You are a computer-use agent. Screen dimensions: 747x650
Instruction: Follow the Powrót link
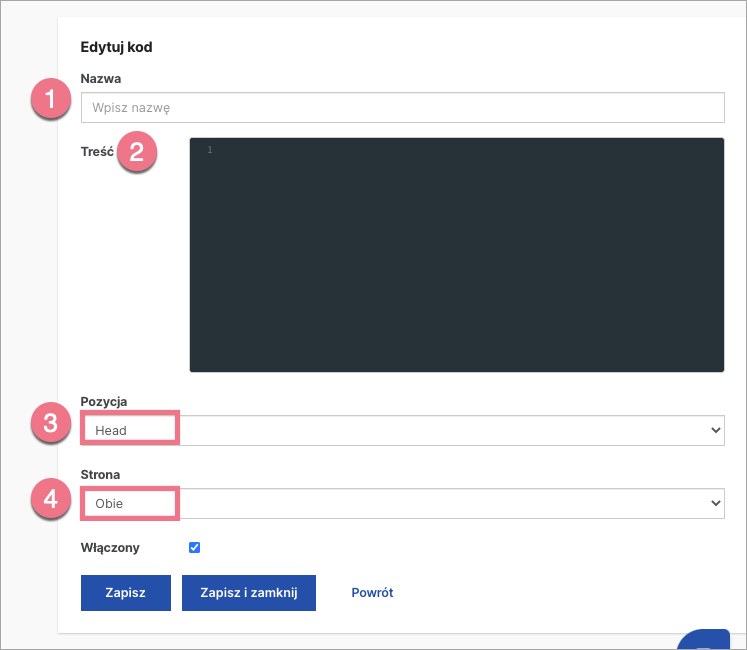372,592
